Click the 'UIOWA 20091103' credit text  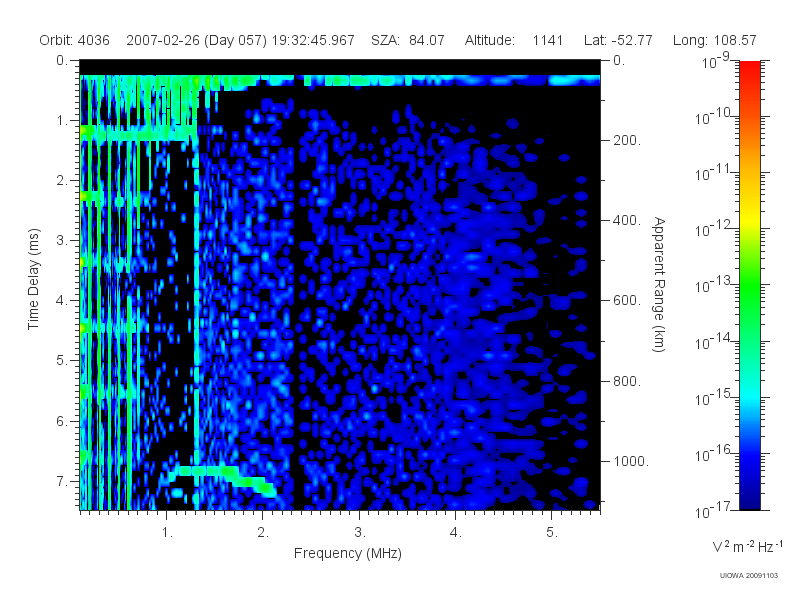coord(748,576)
